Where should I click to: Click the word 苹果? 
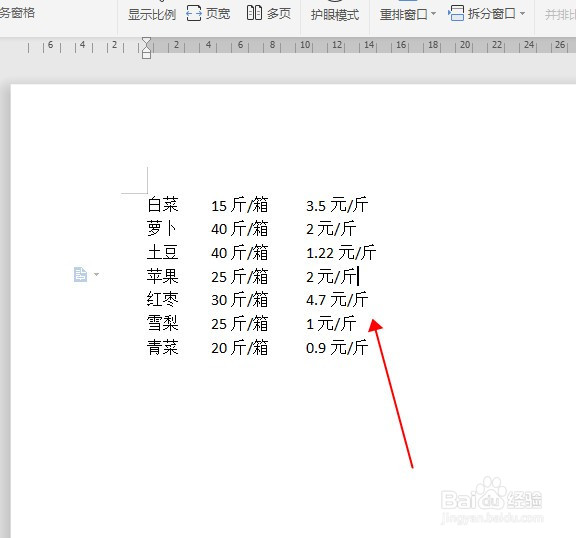tap(163, 276)
